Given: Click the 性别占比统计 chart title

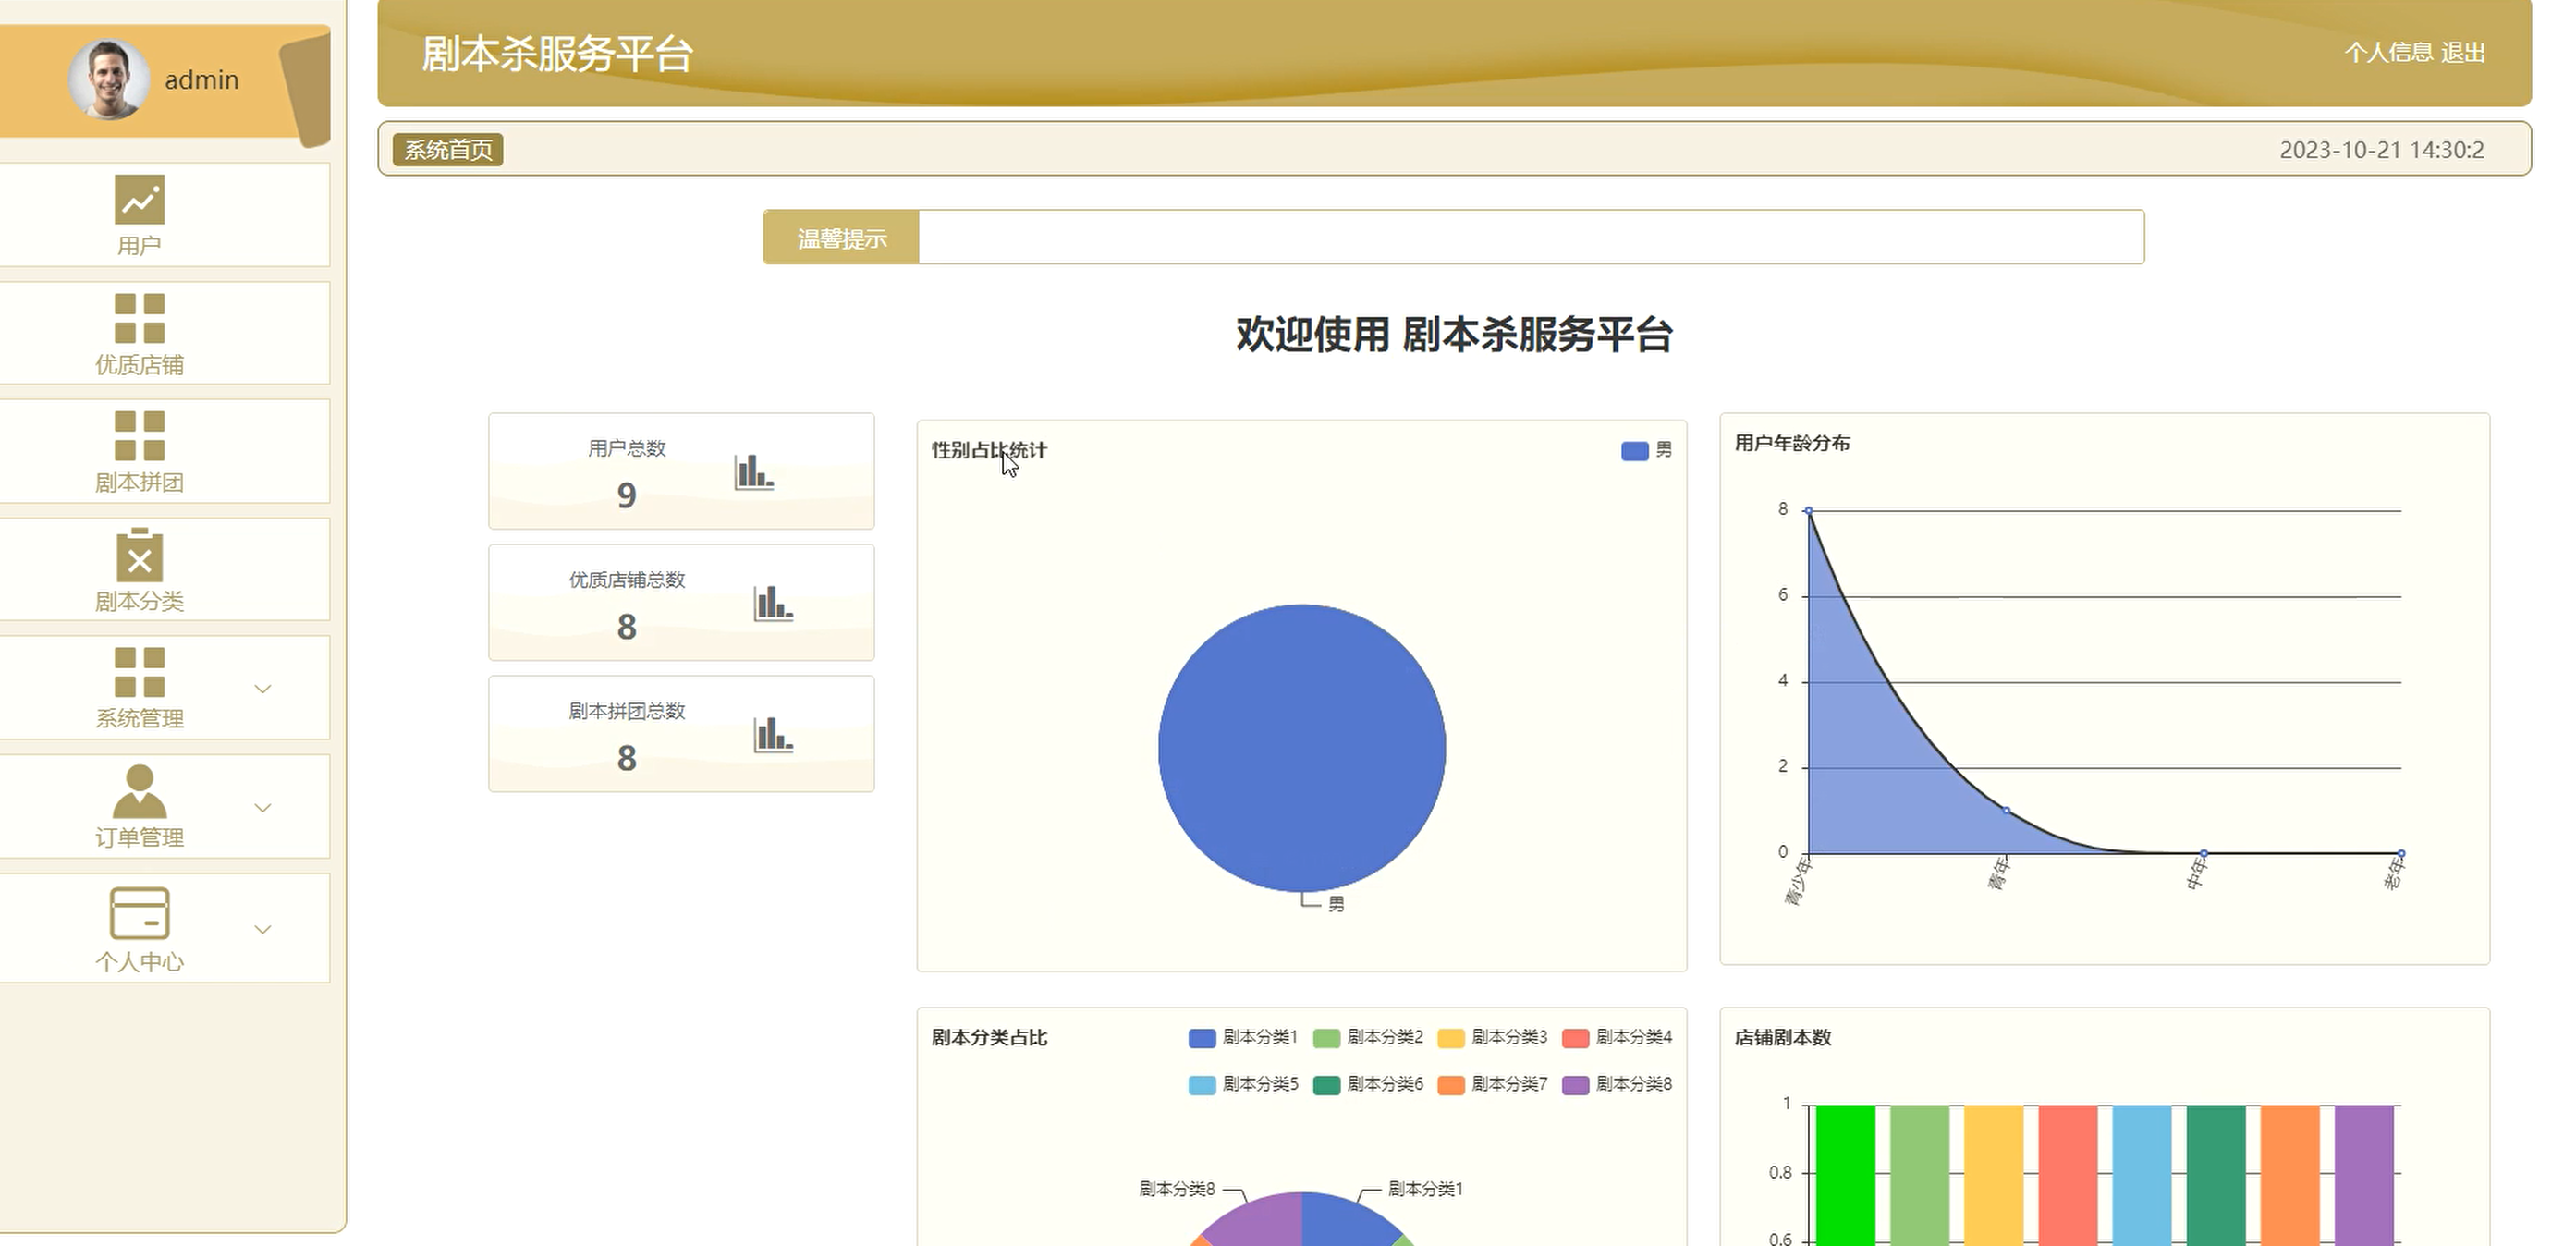Looking at the screenshot, I should click(x=989, y=450).
